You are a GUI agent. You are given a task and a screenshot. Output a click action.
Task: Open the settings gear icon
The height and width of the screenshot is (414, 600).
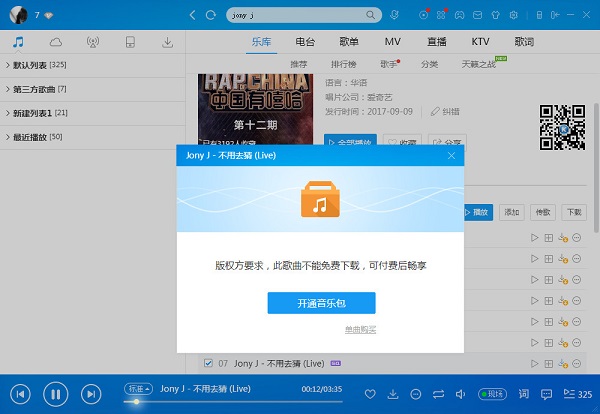pyautogui.click(x=514, y=15)
